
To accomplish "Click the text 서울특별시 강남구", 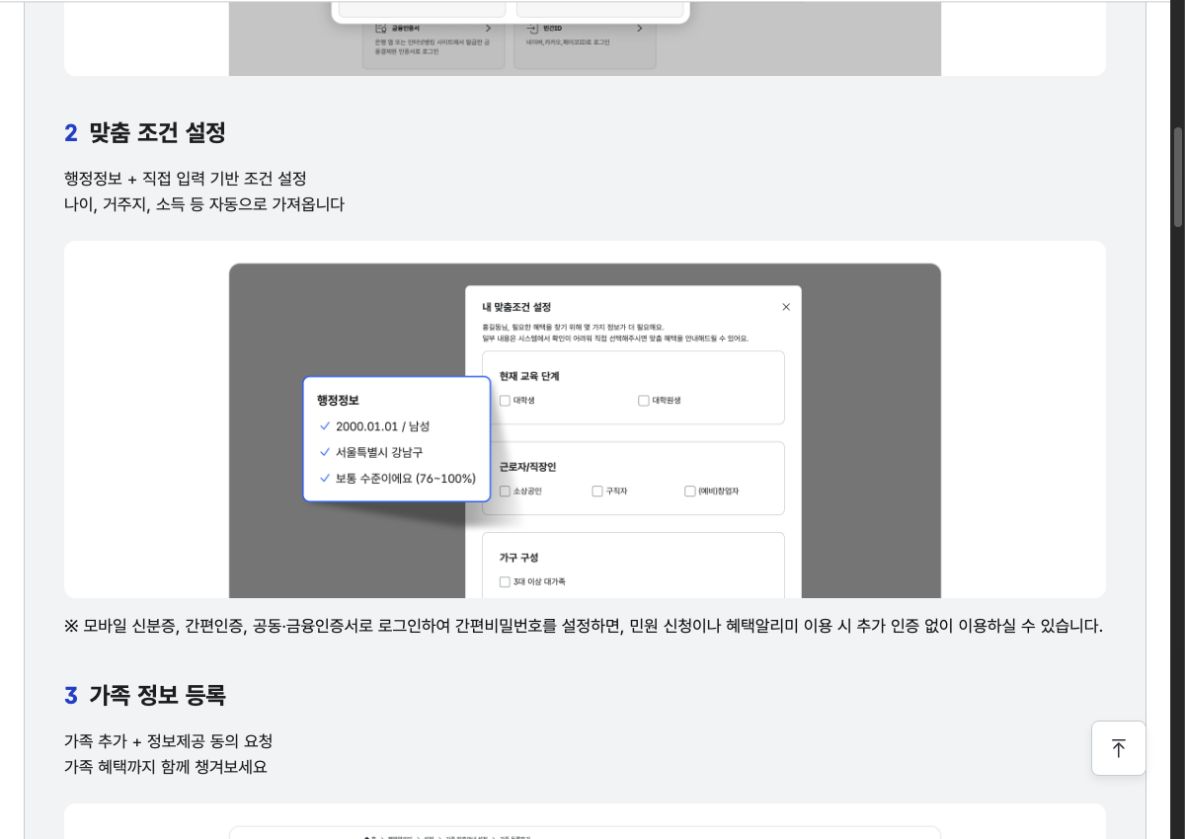I will coord(379,452).
